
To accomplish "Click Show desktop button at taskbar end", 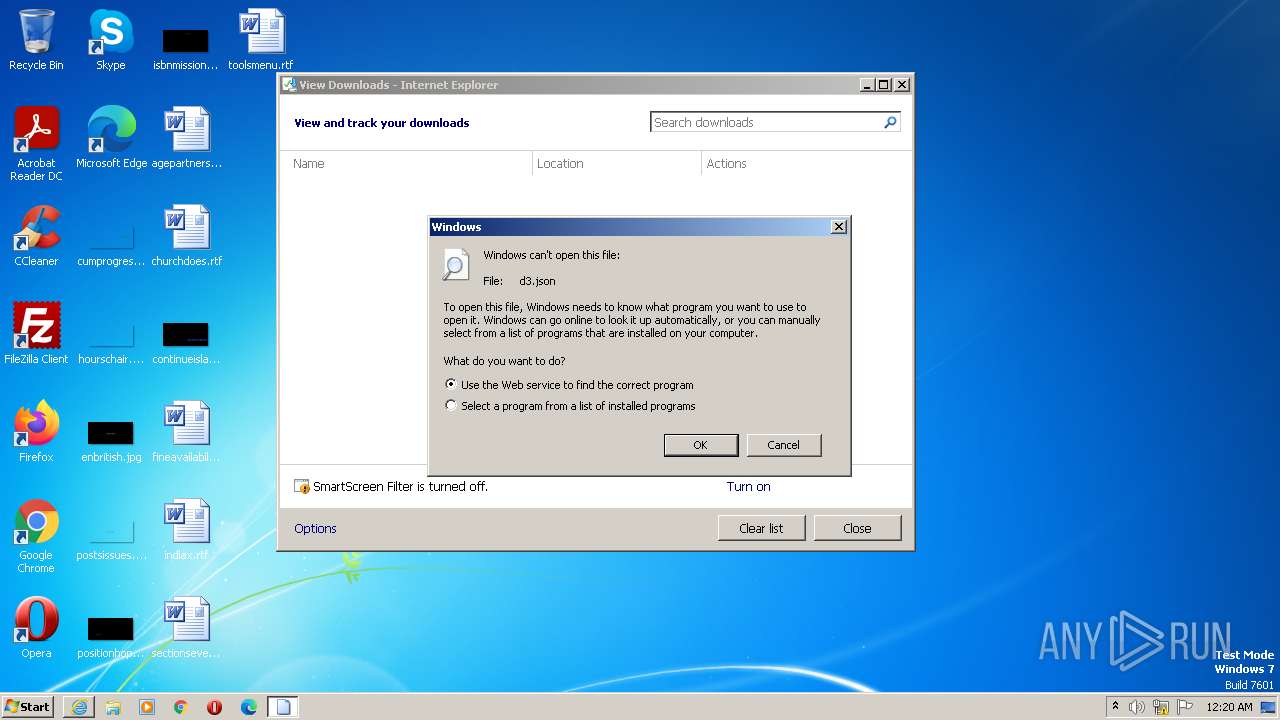I will [1269, 707].
